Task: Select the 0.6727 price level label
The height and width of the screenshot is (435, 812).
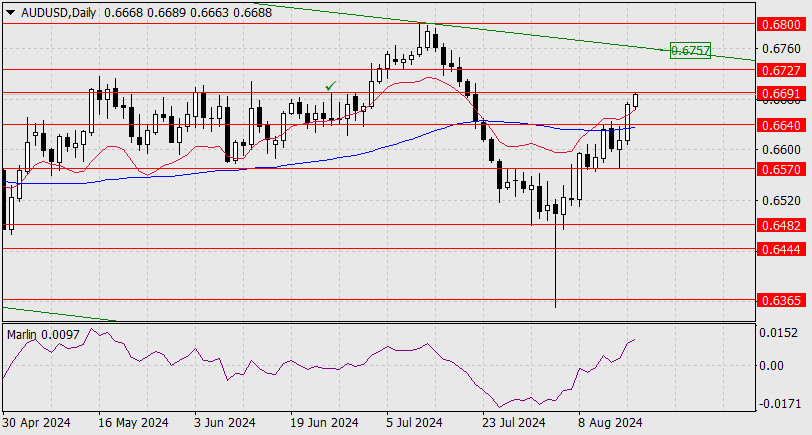Action: pos(781,70)
